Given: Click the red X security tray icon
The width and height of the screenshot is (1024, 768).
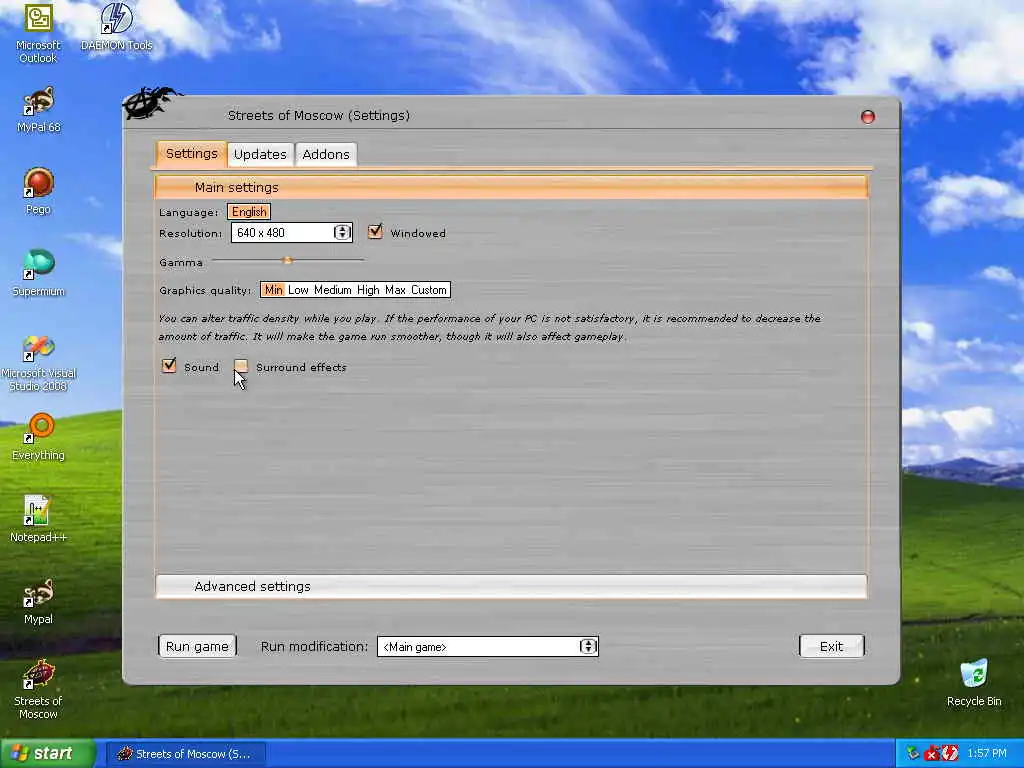Looking at the screenshot, I should pyautogui.click(x=931, y=754).
